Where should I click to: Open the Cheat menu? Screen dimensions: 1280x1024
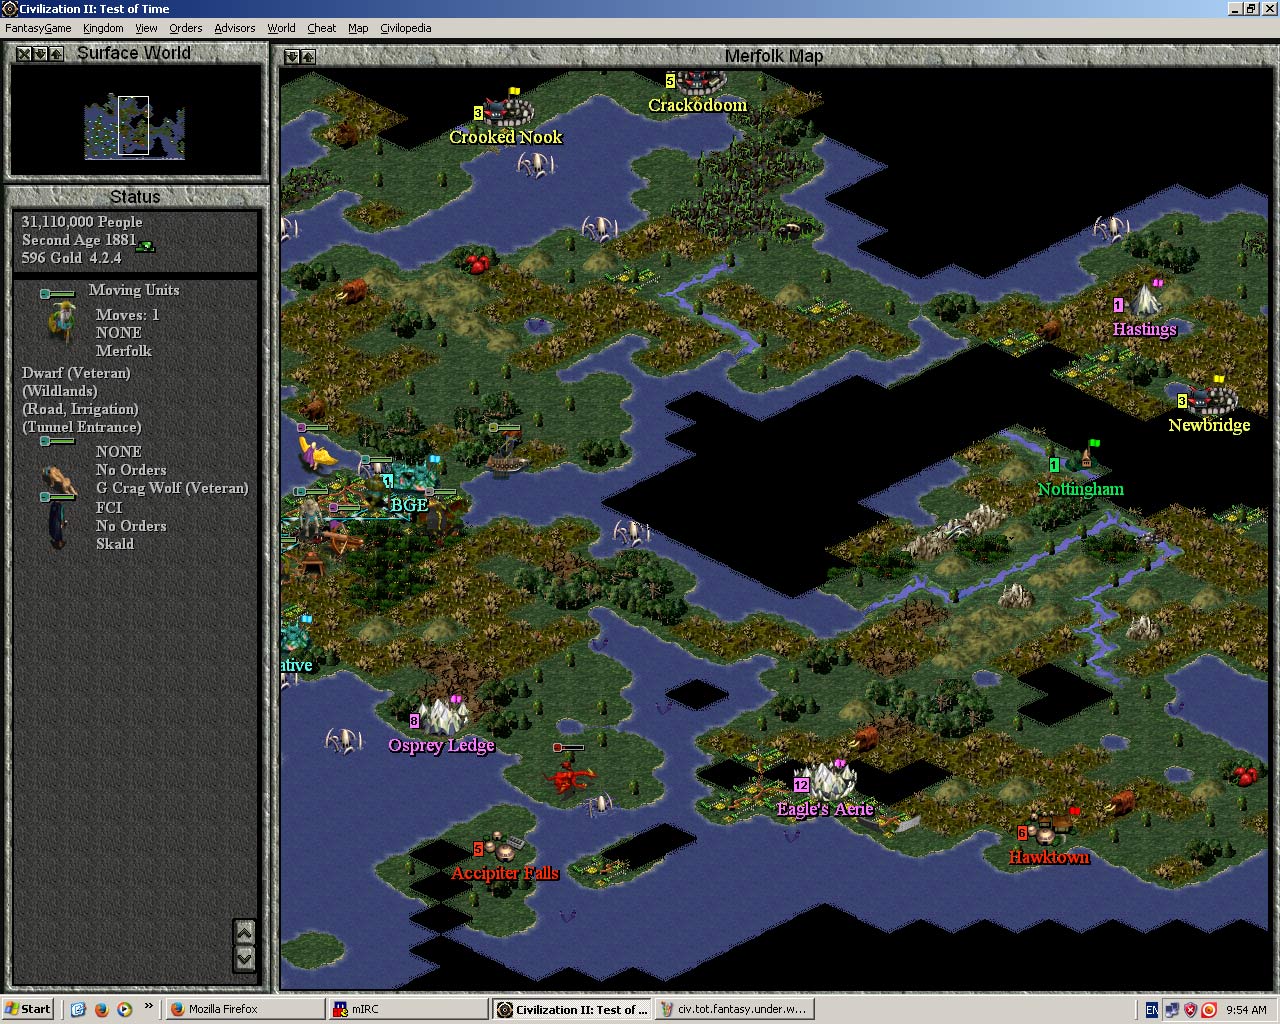coord(321,28)
